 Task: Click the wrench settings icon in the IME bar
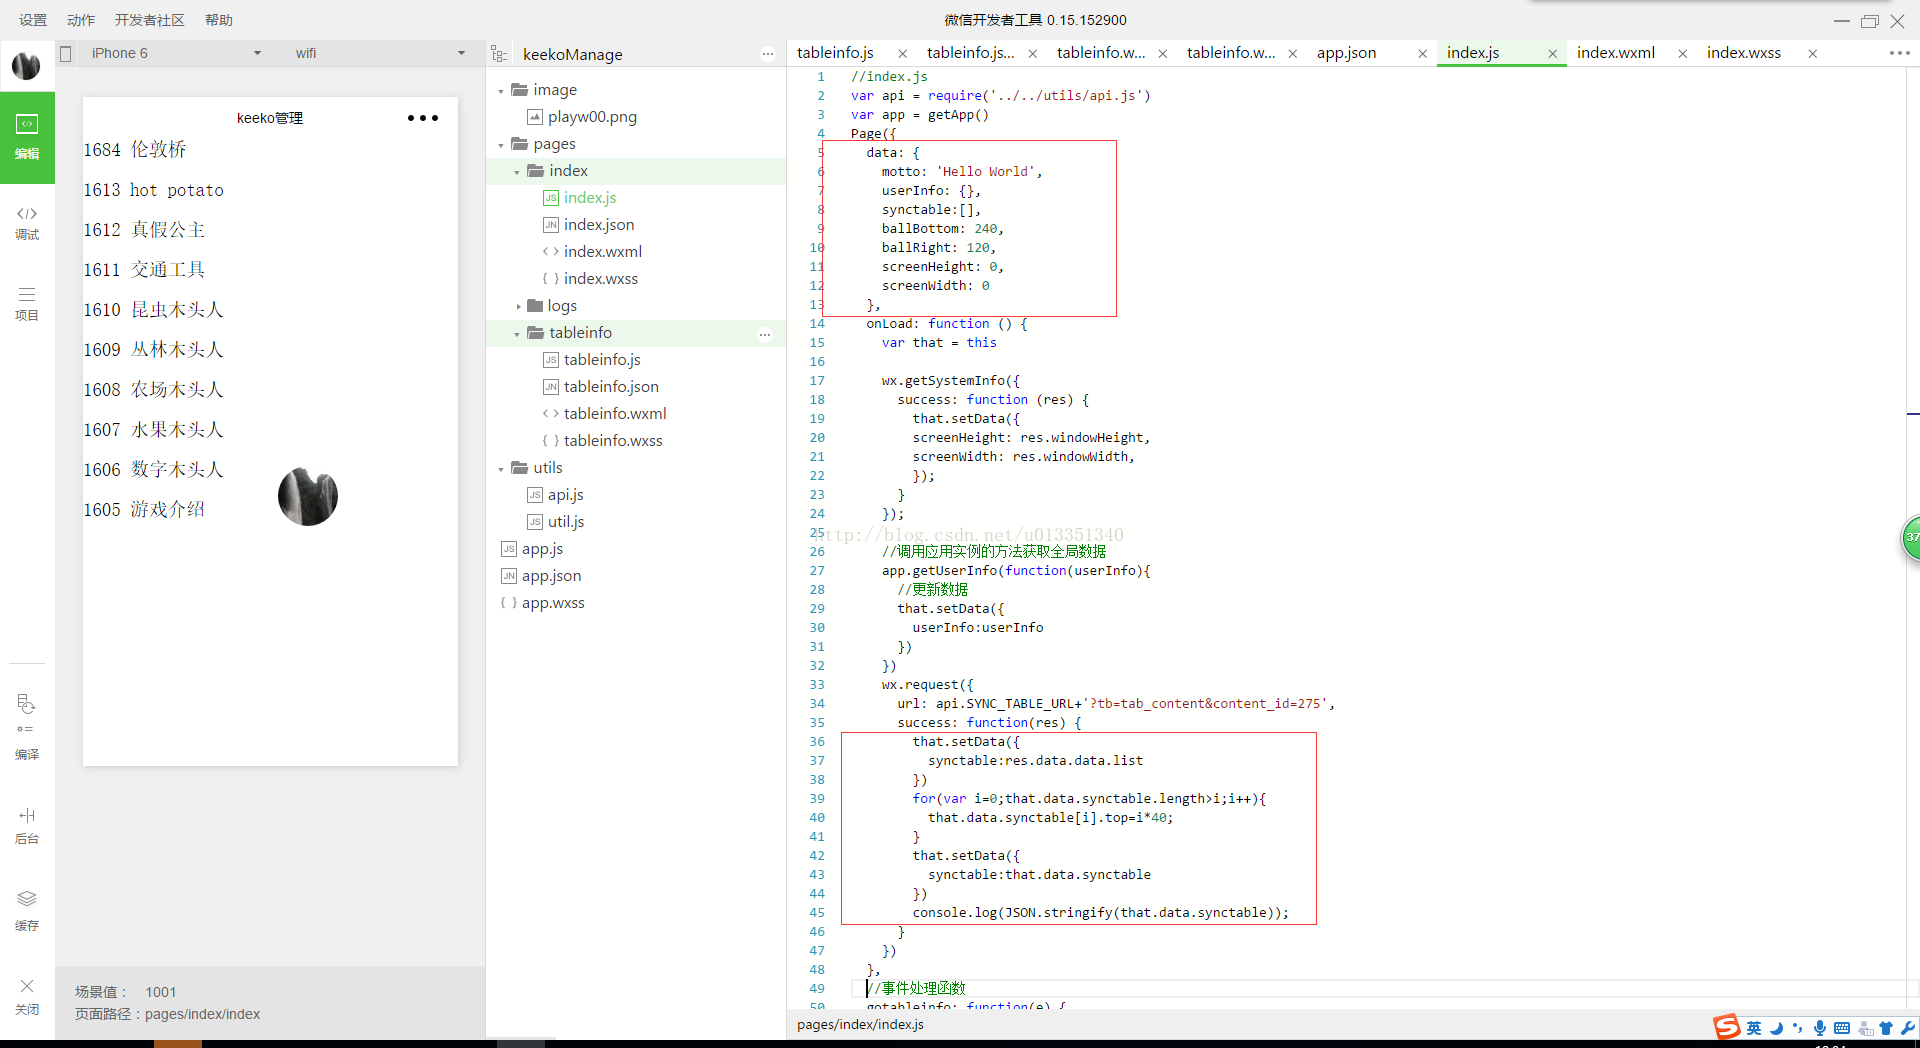(1908, 1028)
